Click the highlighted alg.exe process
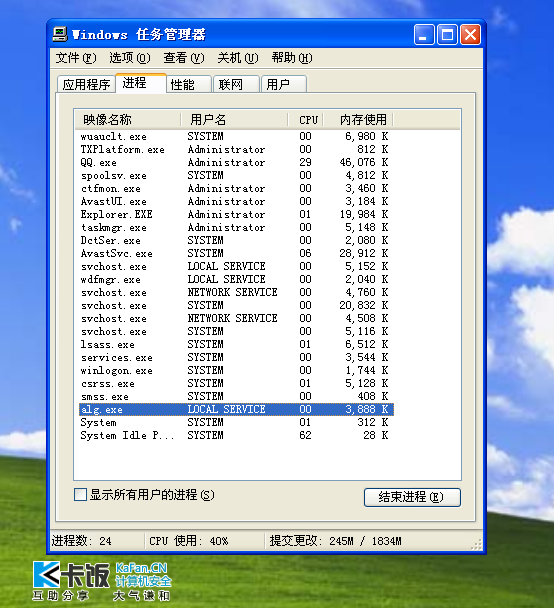The image size is (554, 608). coord(236,409)
